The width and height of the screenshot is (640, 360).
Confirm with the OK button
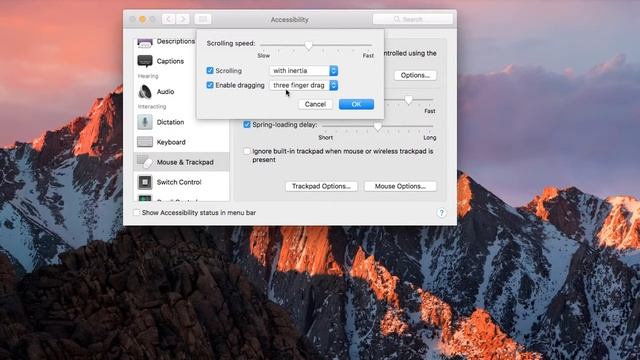coord(356,104)
